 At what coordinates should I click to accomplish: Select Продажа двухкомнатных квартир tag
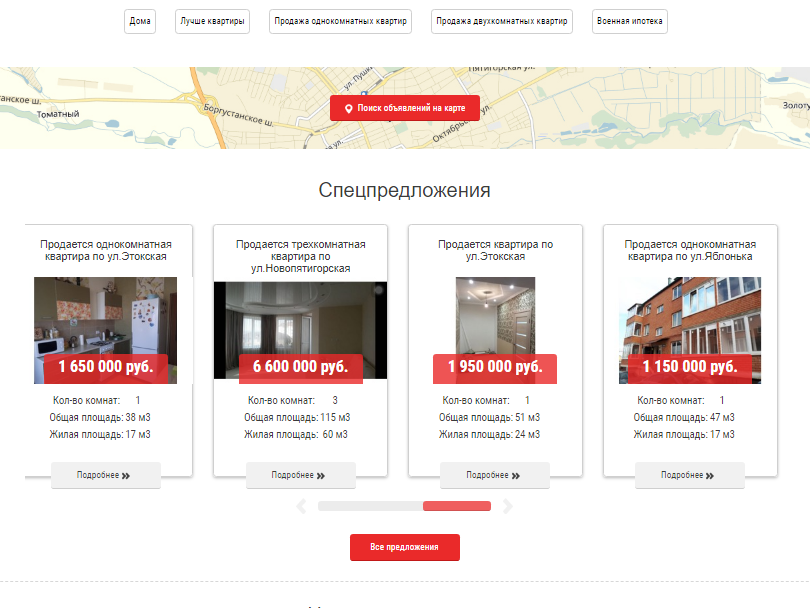coord(502,21)
